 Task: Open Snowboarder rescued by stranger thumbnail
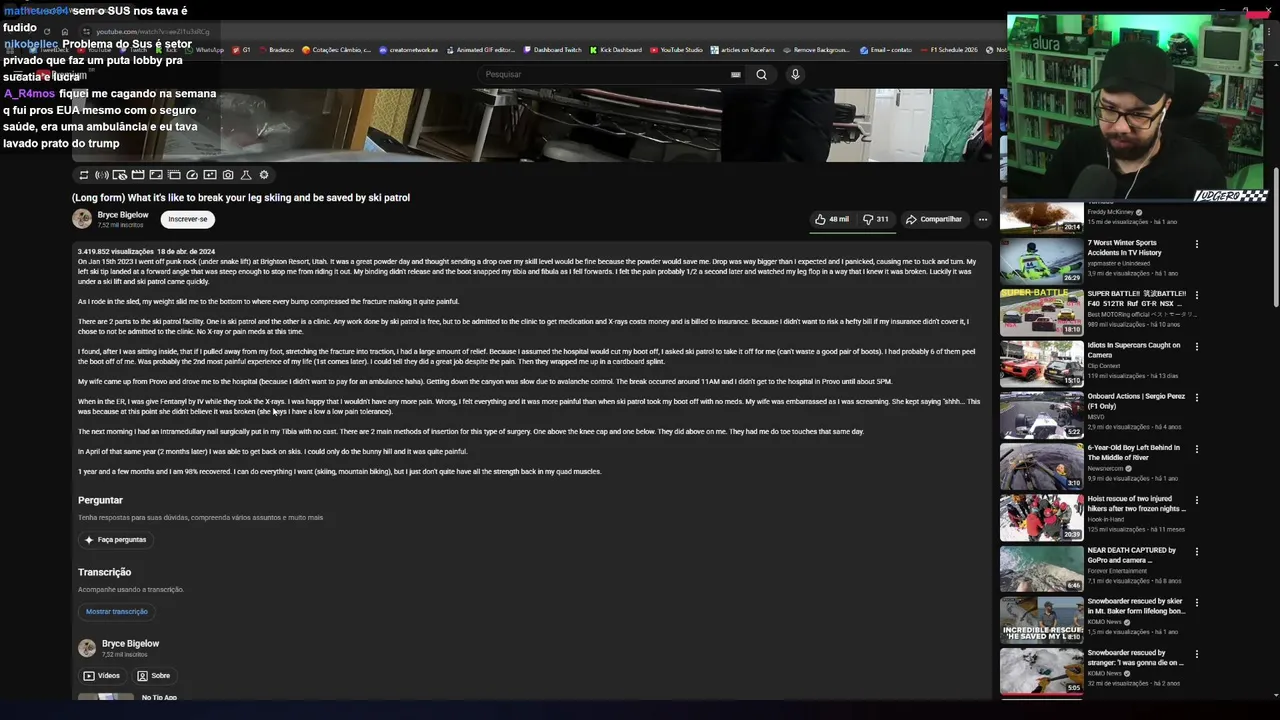tap(1041, 671)
